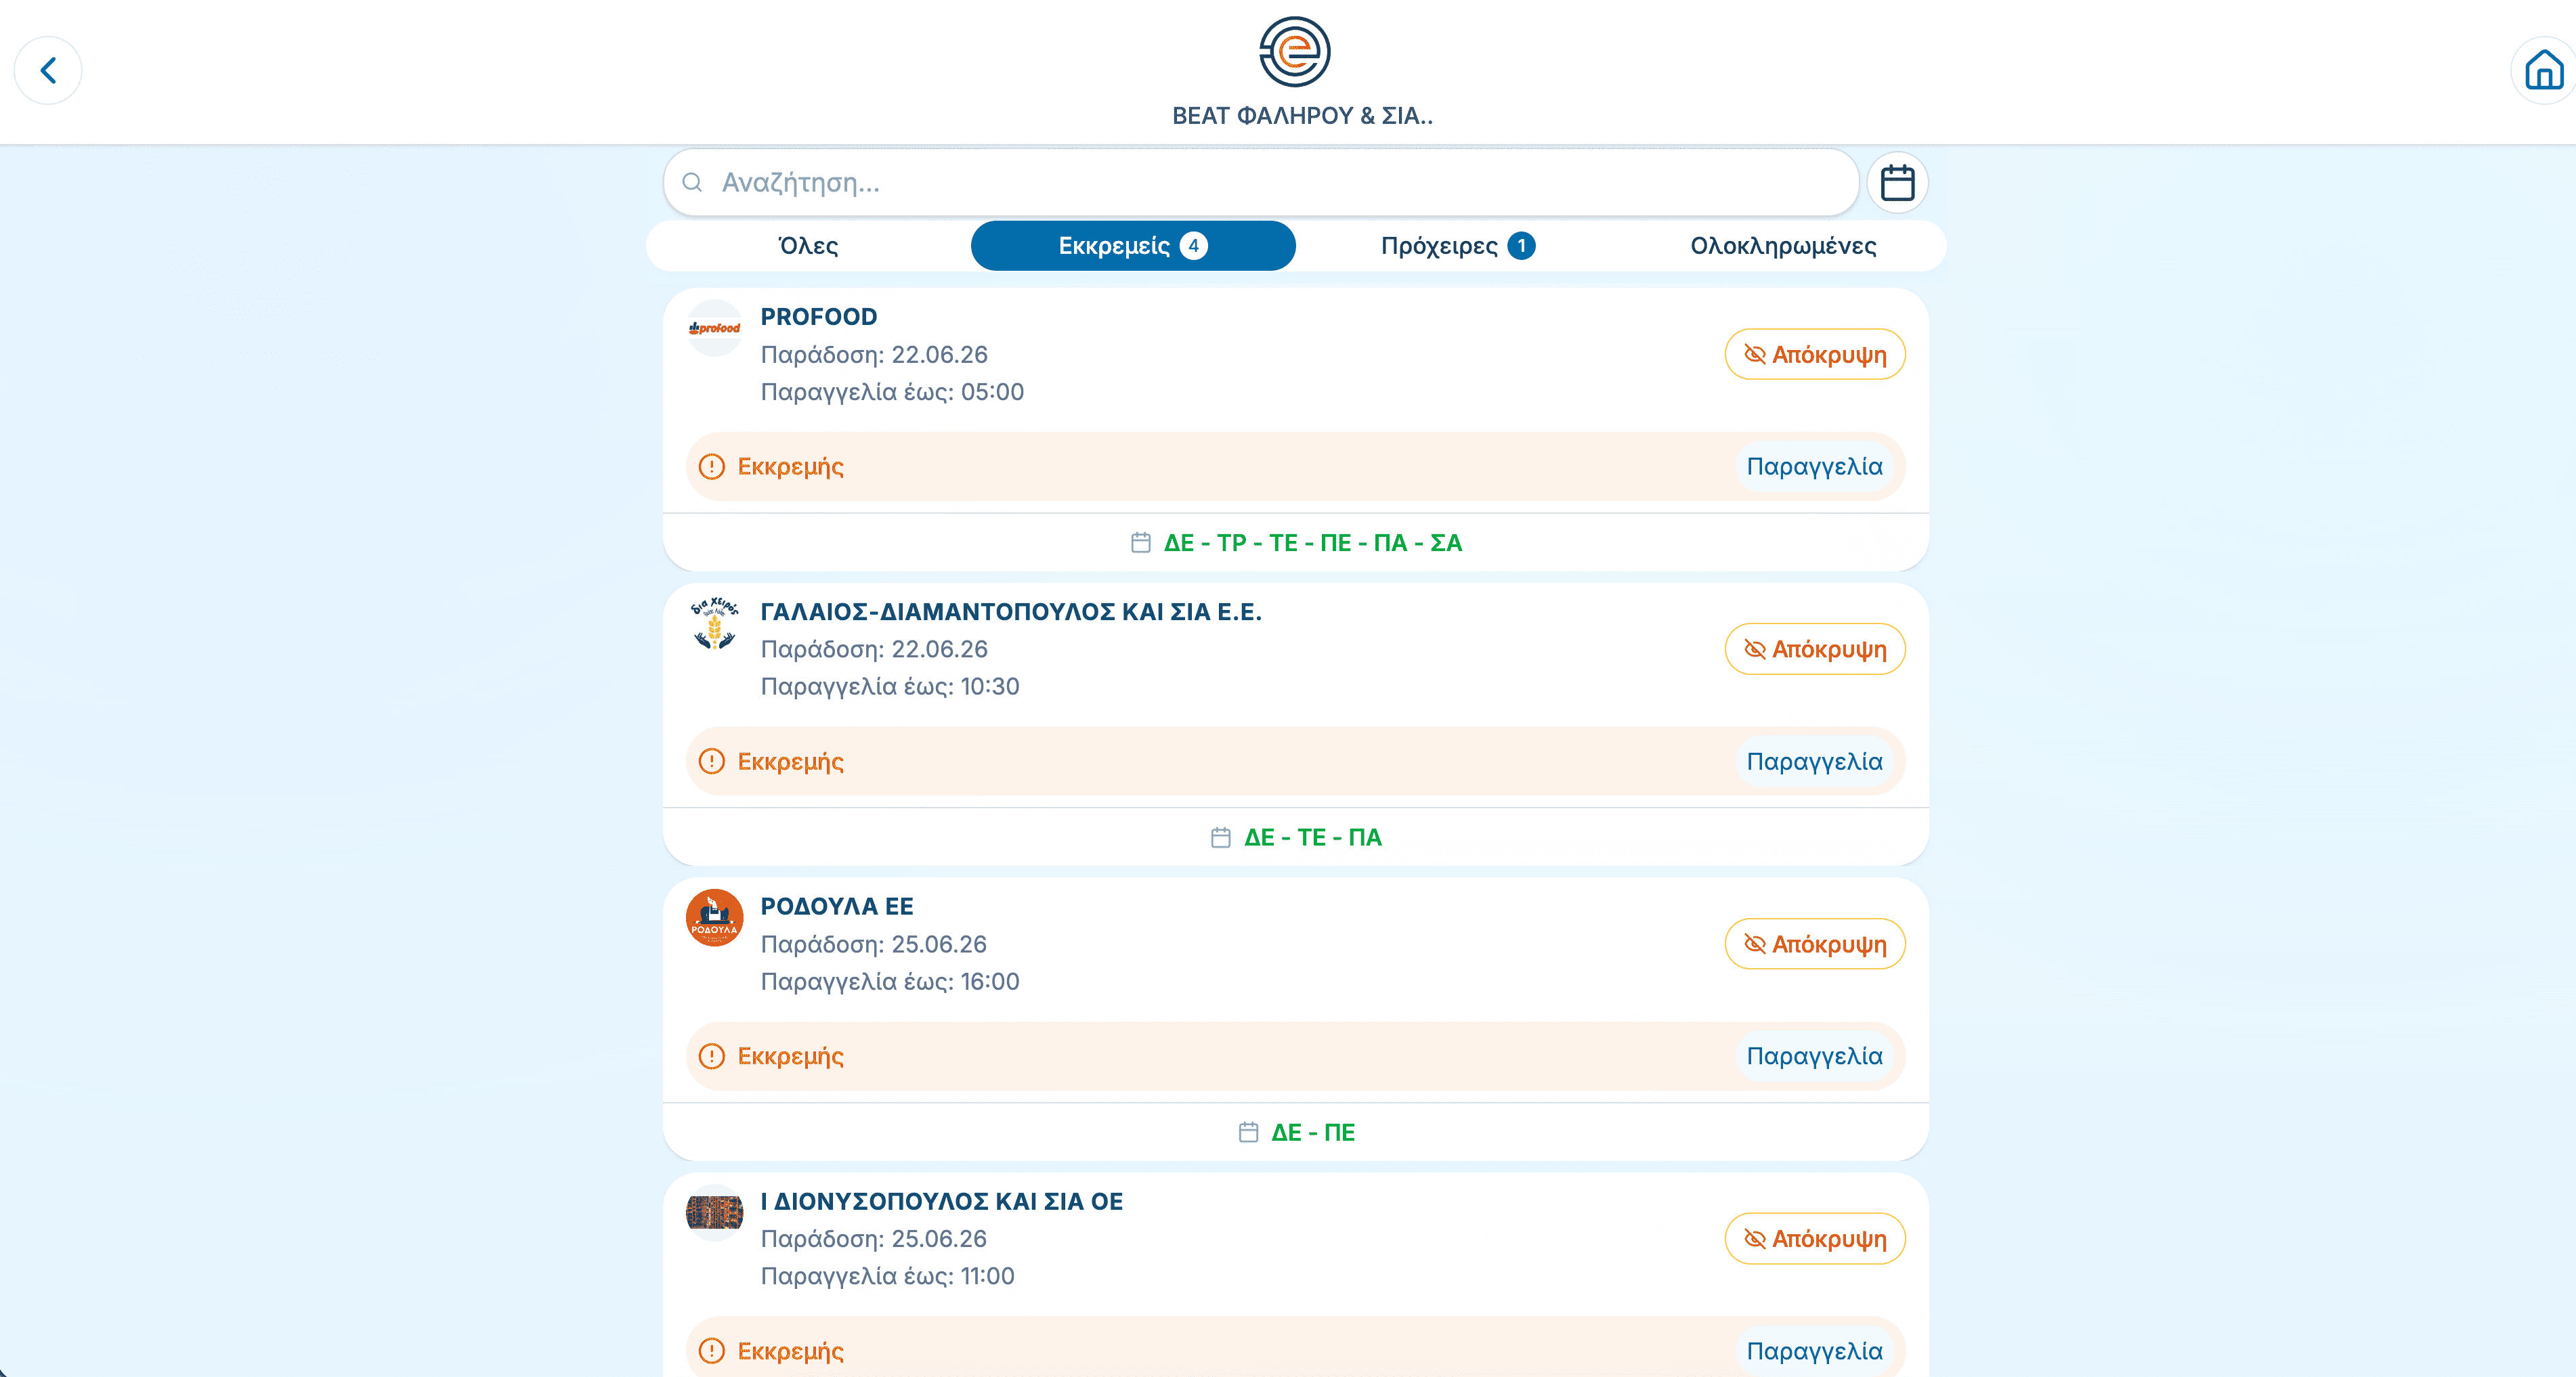Go back with the left chevron arrow
Screen dimensions: 2576x1377
(48, 71)
